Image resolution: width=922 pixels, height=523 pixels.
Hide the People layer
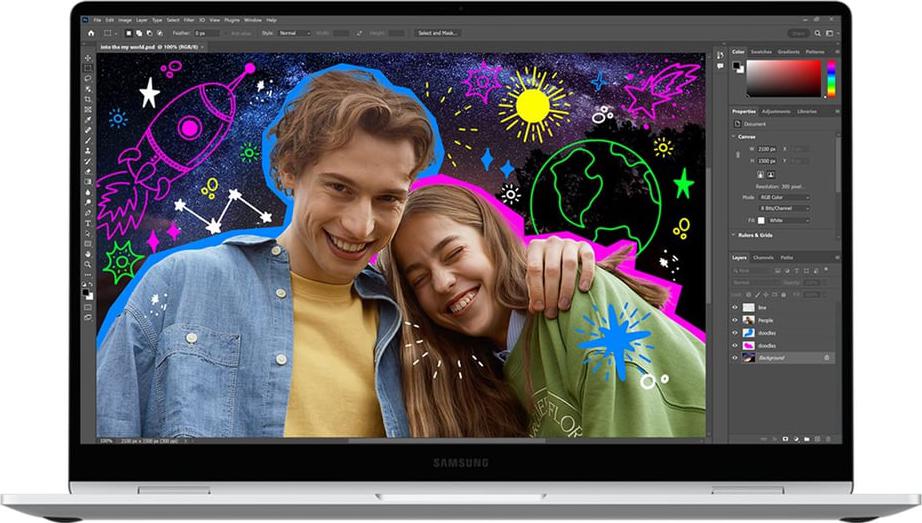pyautogui.click(x=735, y=320)
